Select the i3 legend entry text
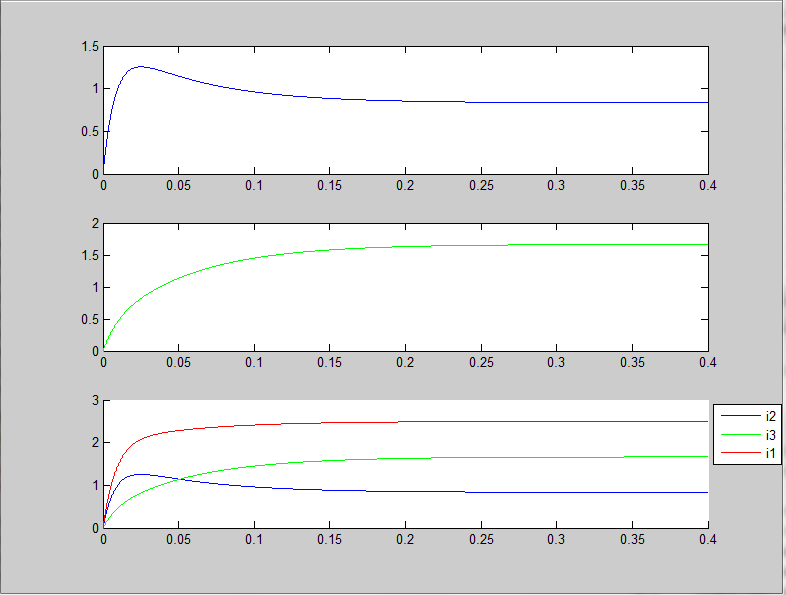Image resolution: width=786 pixels, height=595 pixels. pos(771,435)
